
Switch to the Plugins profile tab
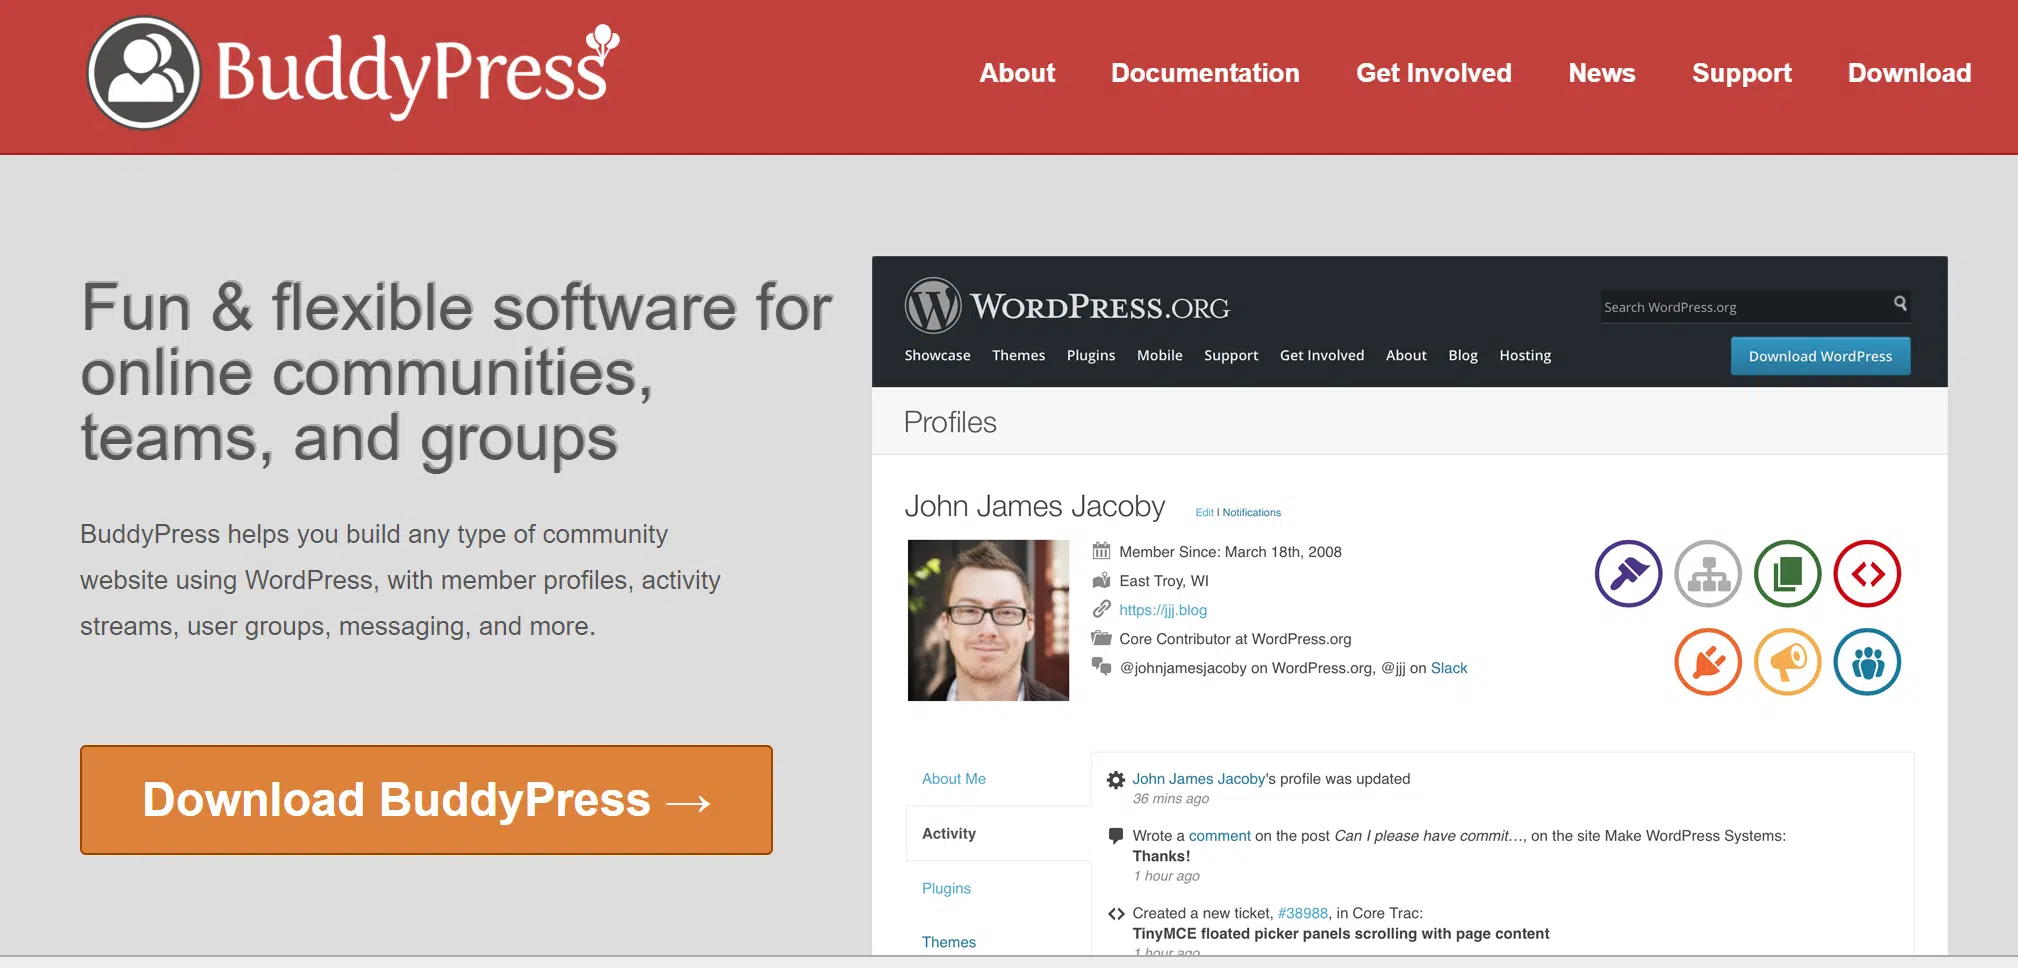(x=946, y=889)
